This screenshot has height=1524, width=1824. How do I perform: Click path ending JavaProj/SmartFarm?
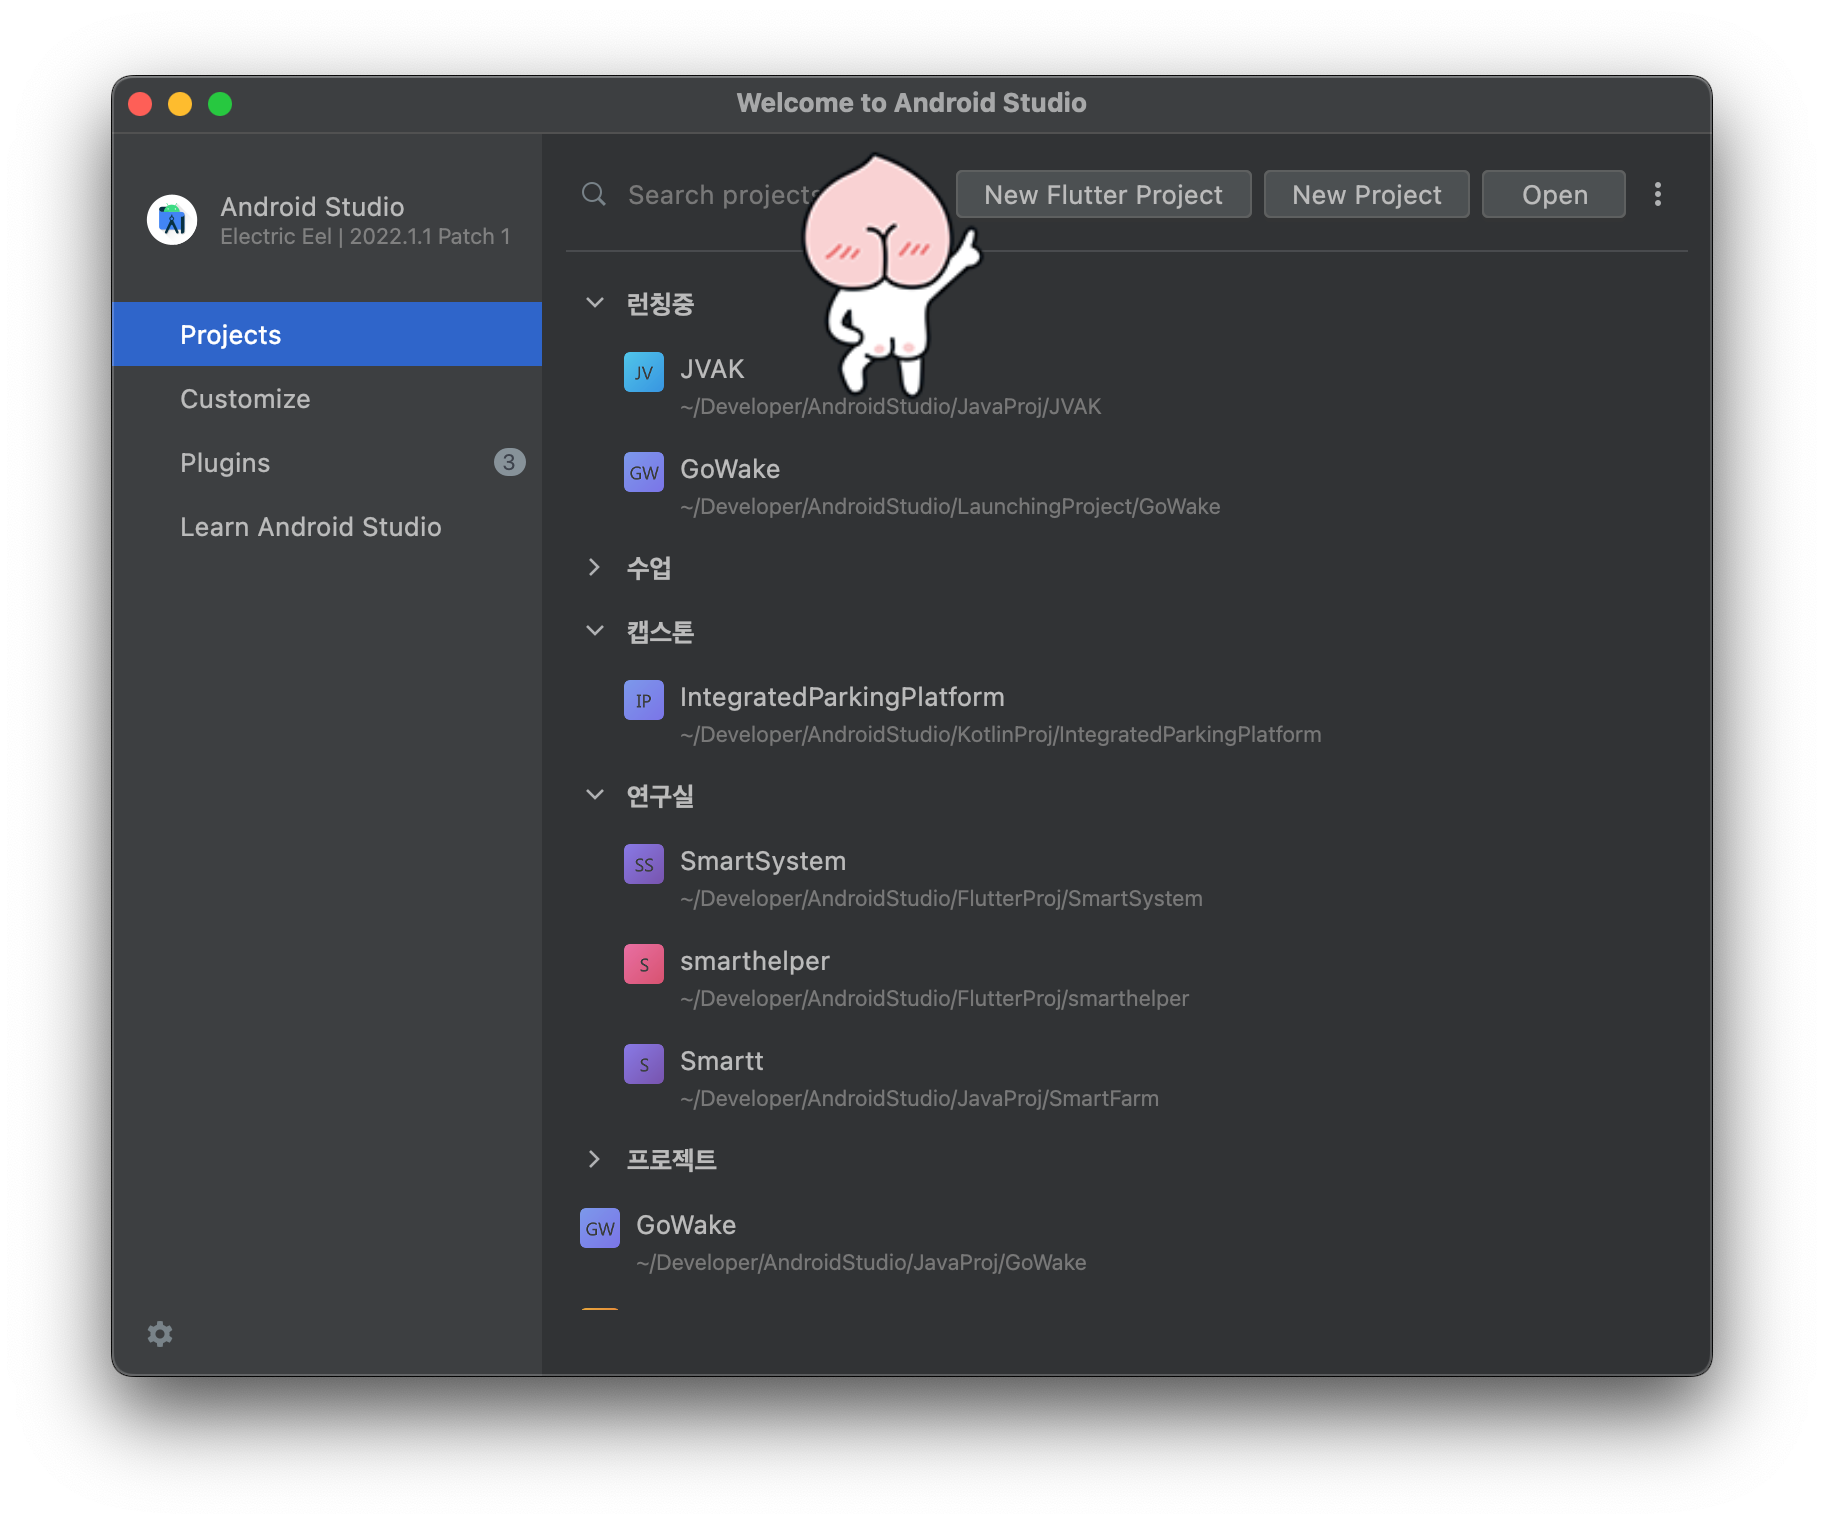tap(919, 1099)
